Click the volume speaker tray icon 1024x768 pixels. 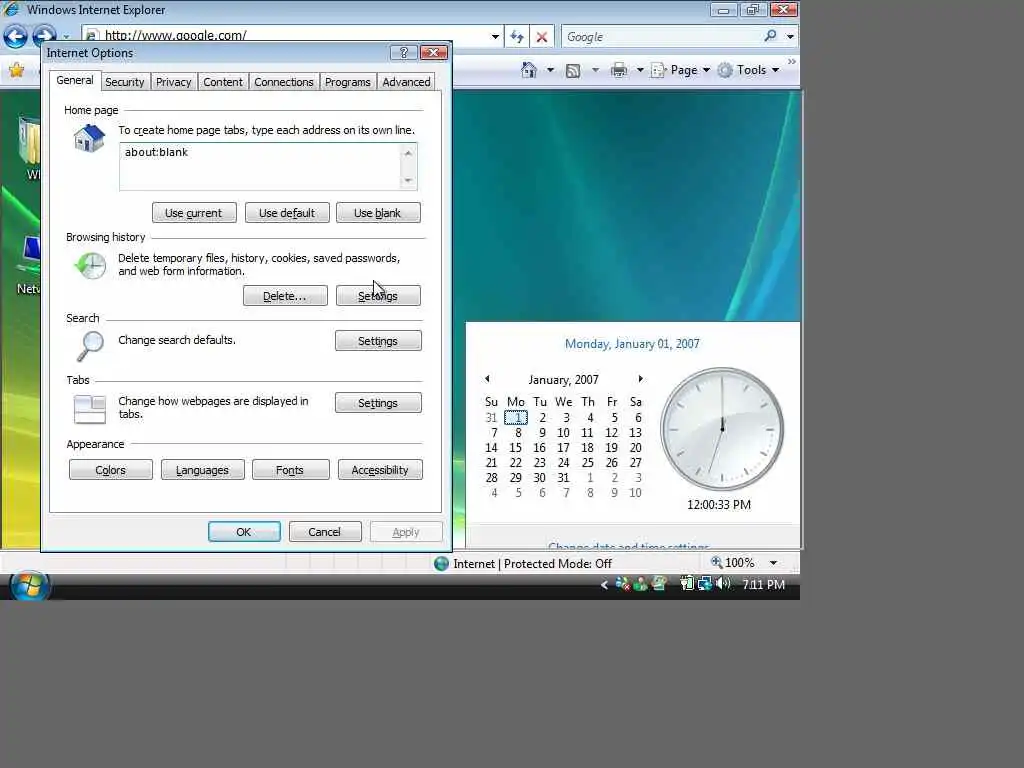pyautogui.click(x=723, y=583)
